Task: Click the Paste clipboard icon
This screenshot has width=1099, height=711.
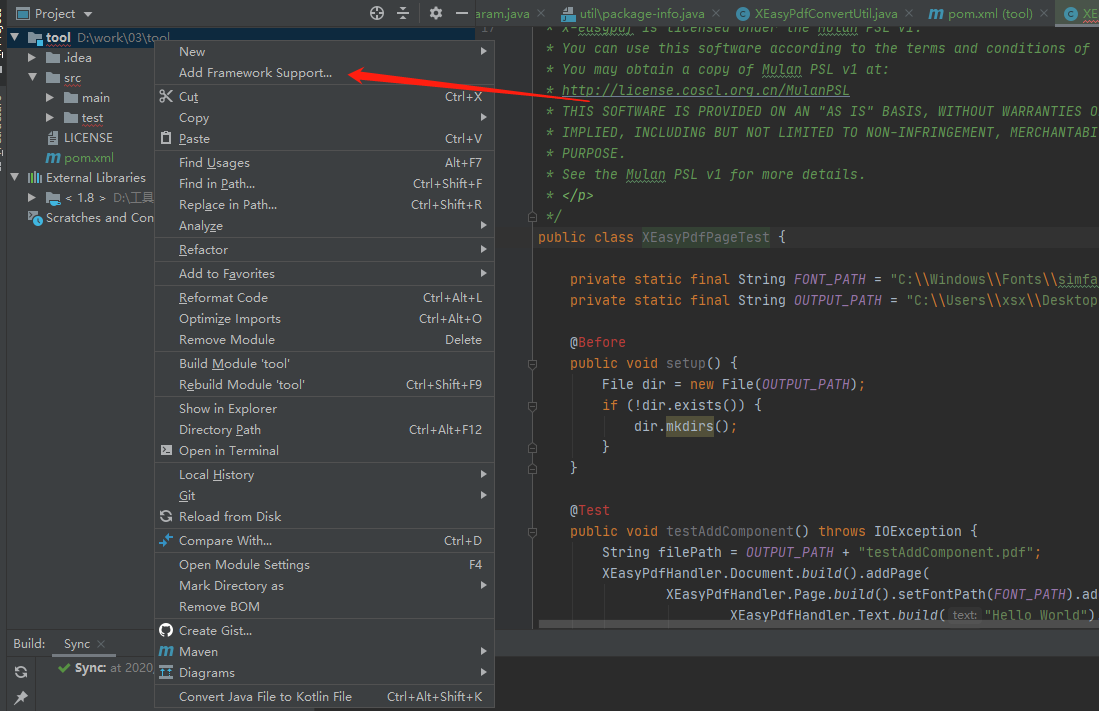Action: (166, 138)
